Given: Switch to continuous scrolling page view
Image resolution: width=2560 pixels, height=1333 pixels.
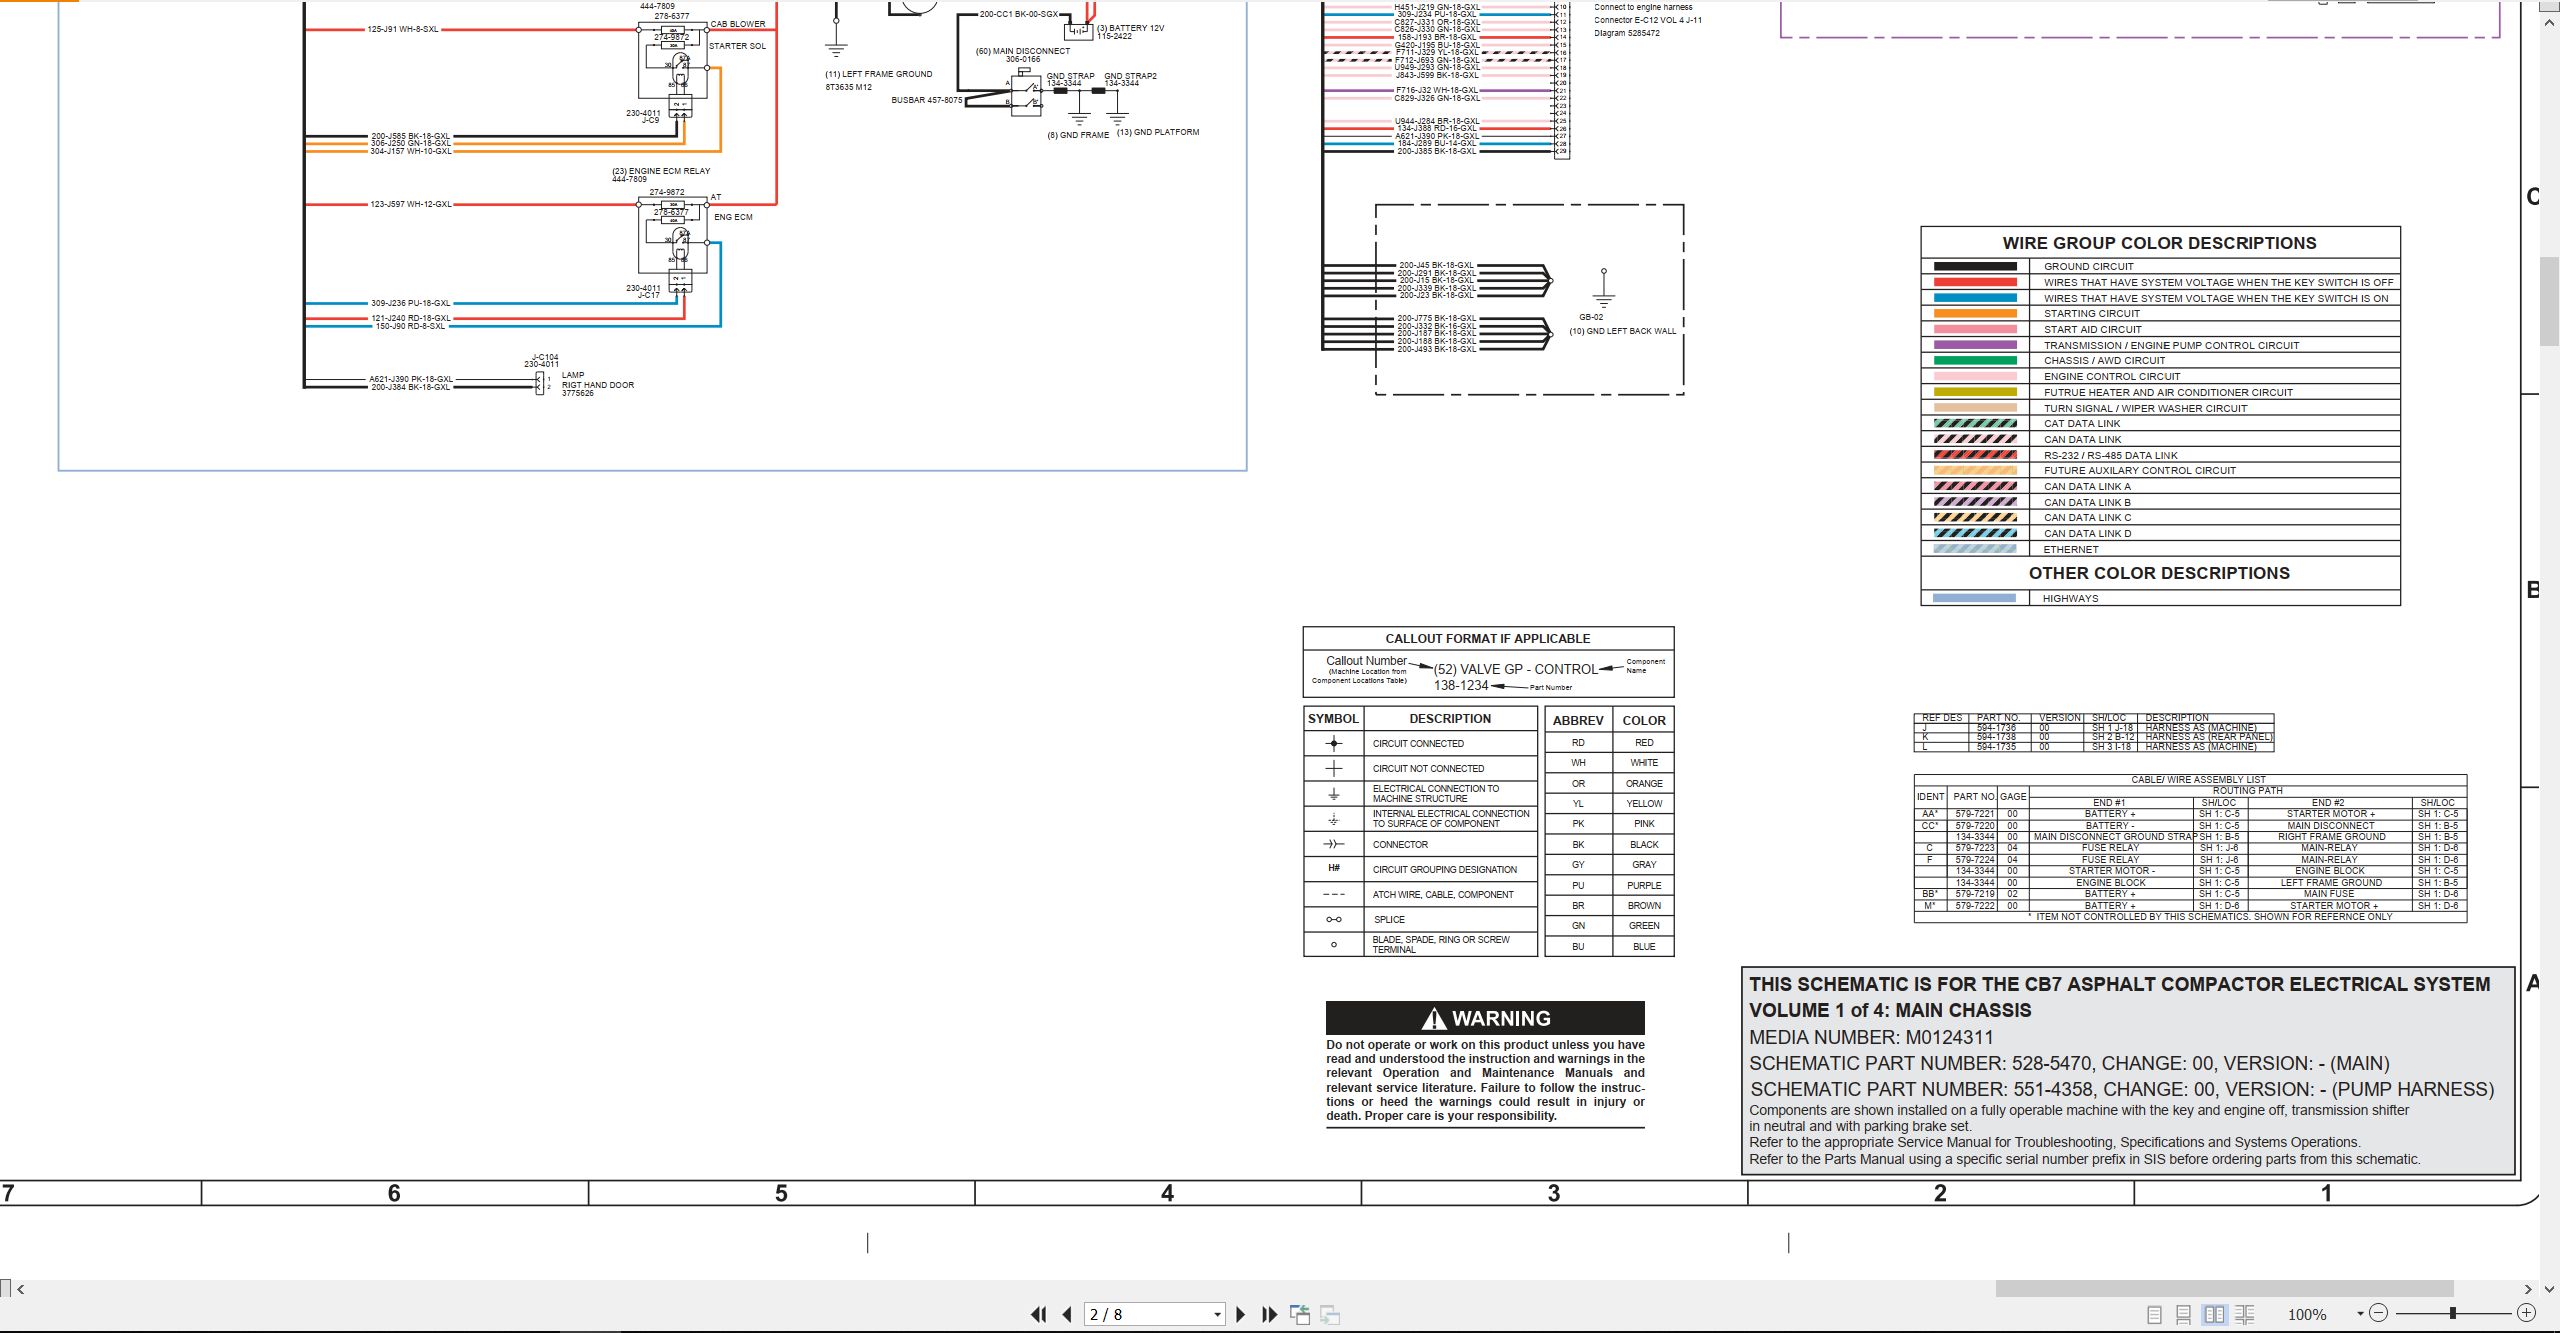Looking at the screenshot, I should coord(2184,1314).
